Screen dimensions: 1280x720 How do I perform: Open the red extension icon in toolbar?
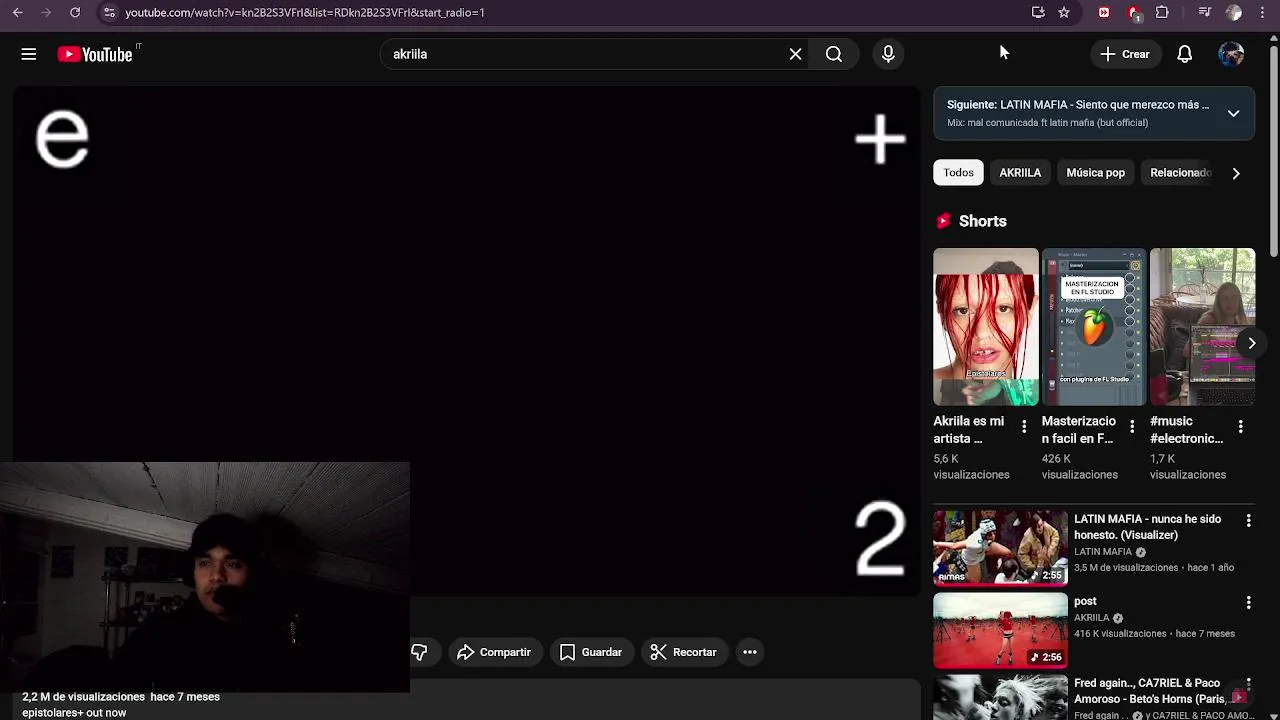point(1104,12)
